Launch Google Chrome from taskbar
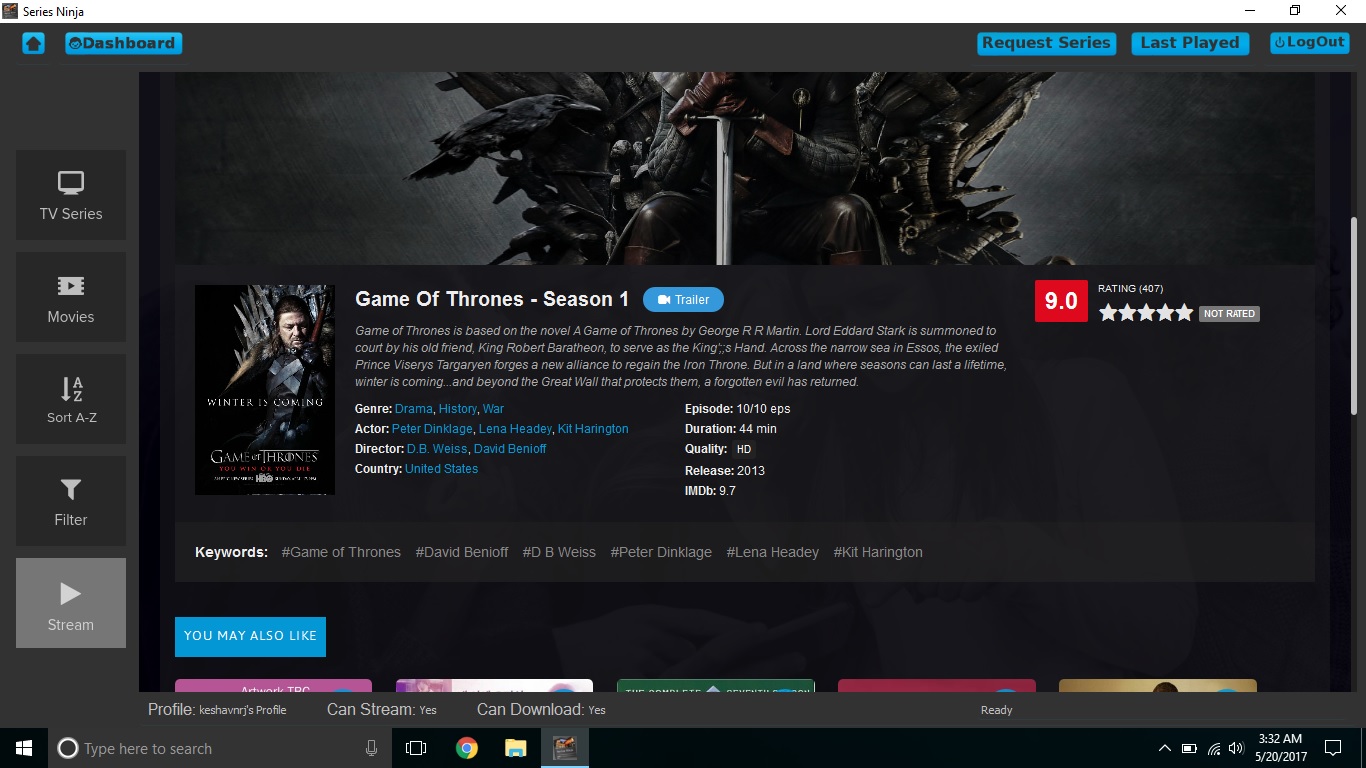1366x768 pixels. click(466, 748)
